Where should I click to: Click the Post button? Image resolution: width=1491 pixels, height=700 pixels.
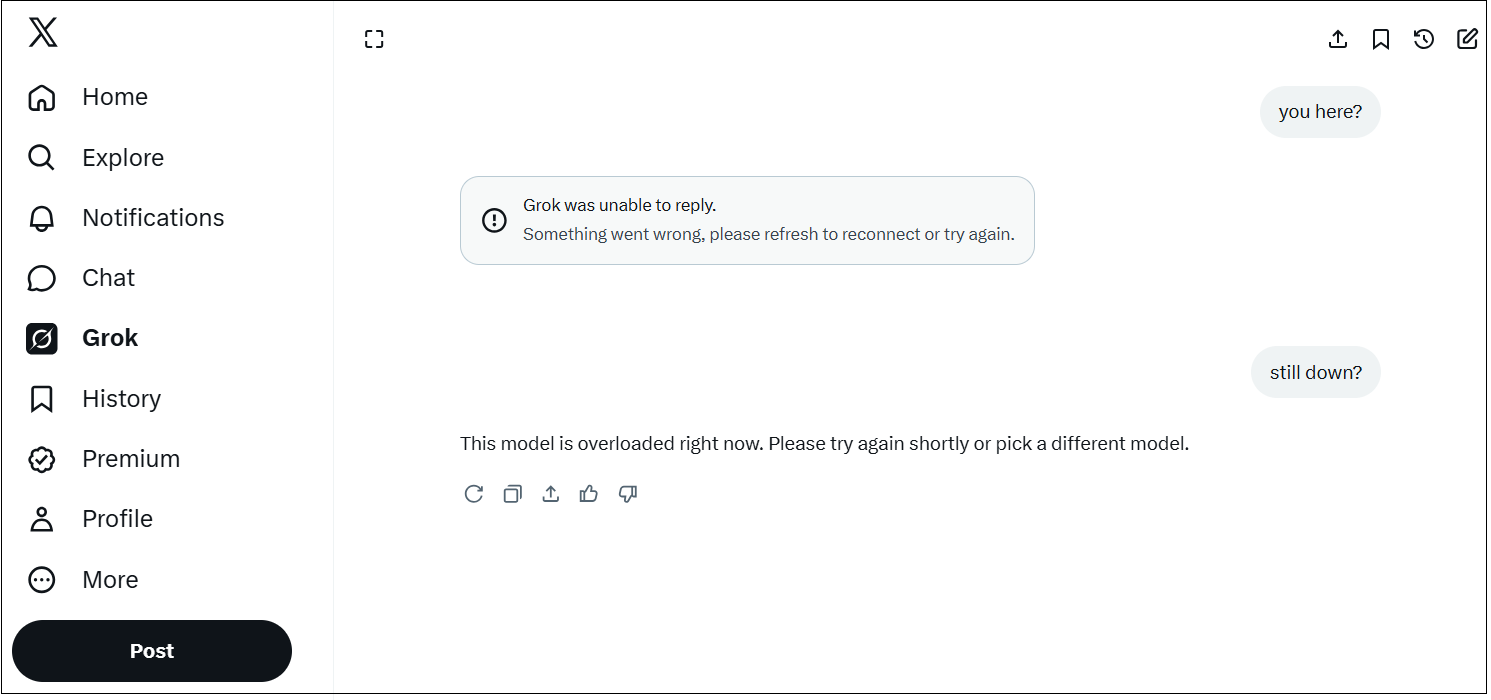[152, 651]
